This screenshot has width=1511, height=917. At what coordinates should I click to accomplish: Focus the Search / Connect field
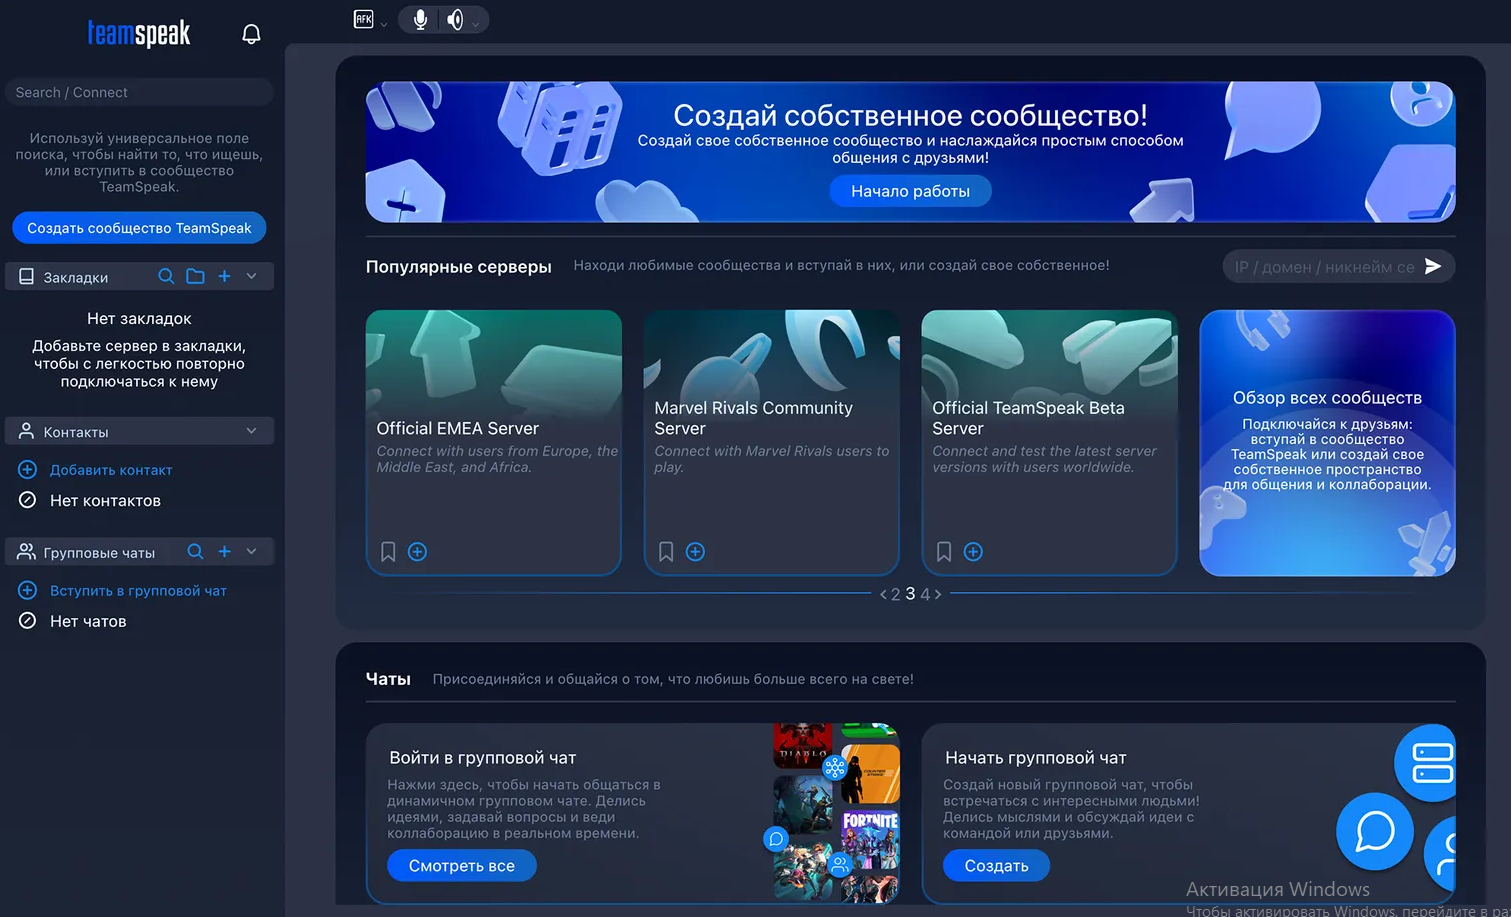coord(139,92)
